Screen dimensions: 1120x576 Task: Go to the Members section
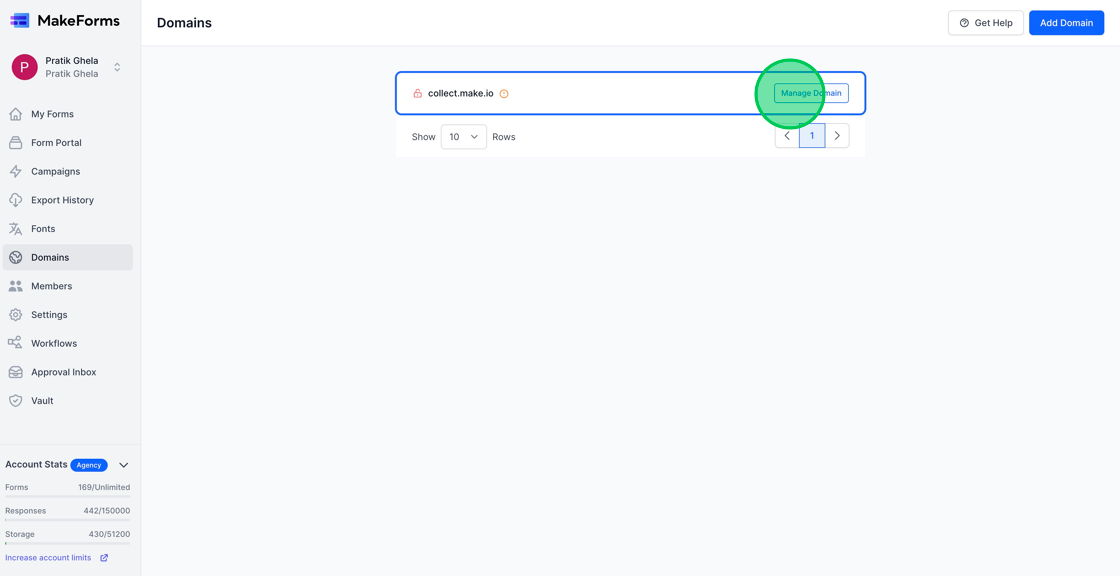point(50,285)
